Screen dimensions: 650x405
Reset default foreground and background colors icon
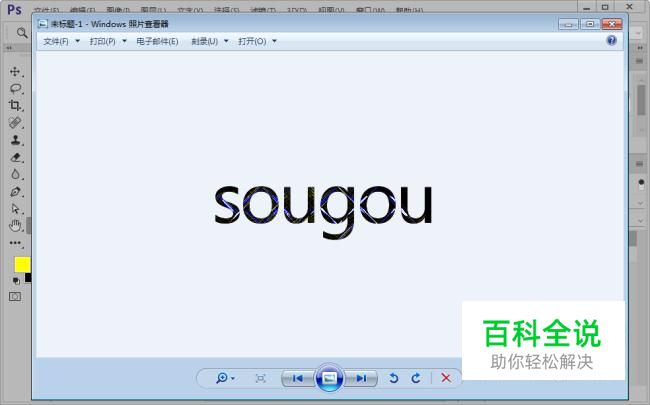pos(16,281)
